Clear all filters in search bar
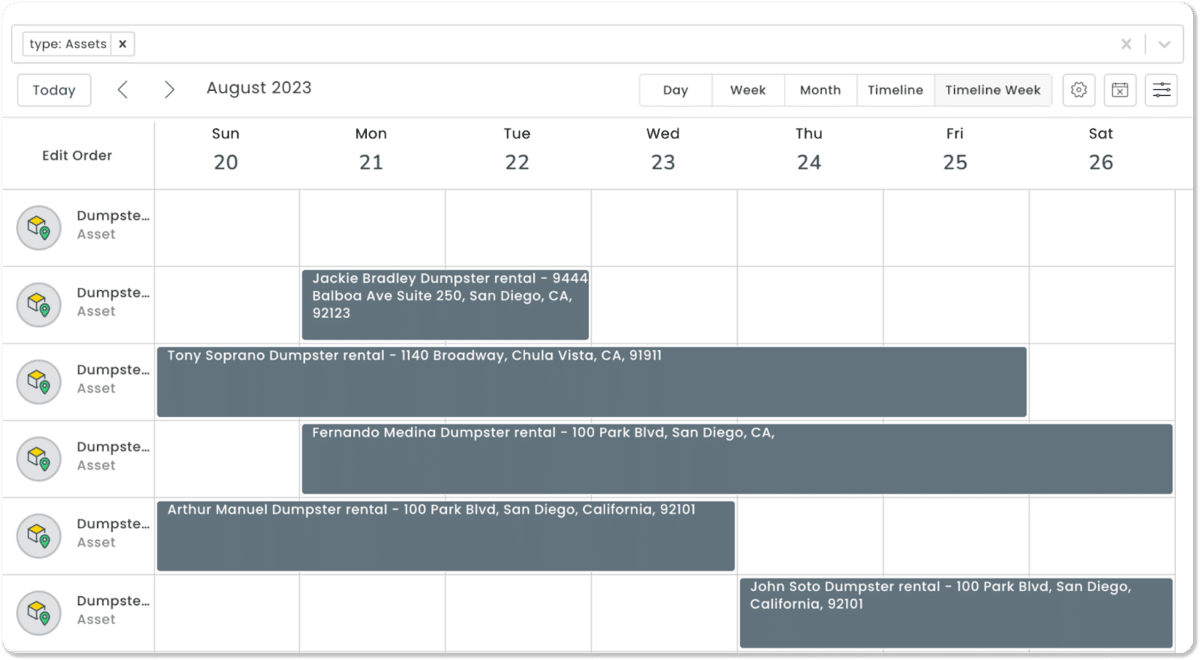1200x660 pixels. point(1126,44)
